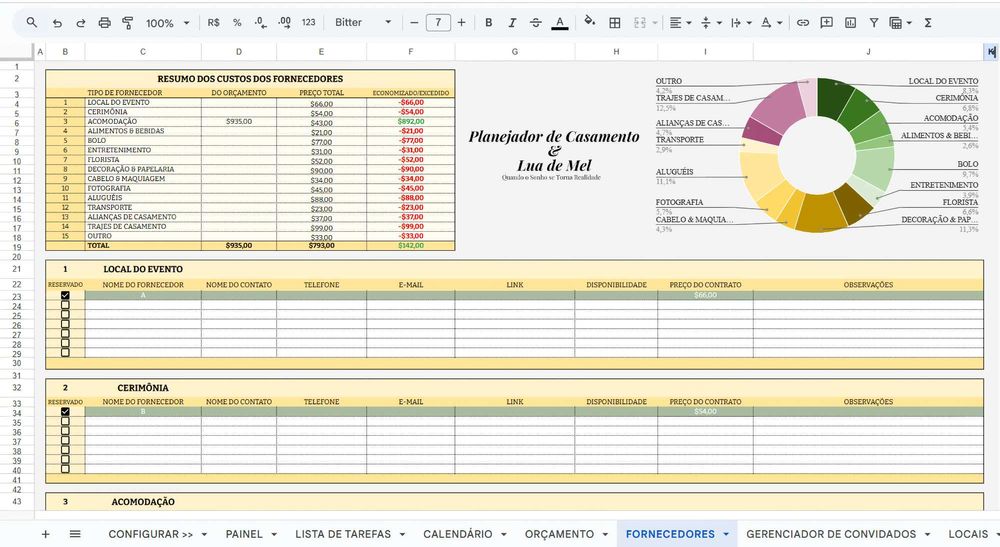This screenshot has width=1000, height=547.
Task: Undo the last action
Action: coord(57,23)
